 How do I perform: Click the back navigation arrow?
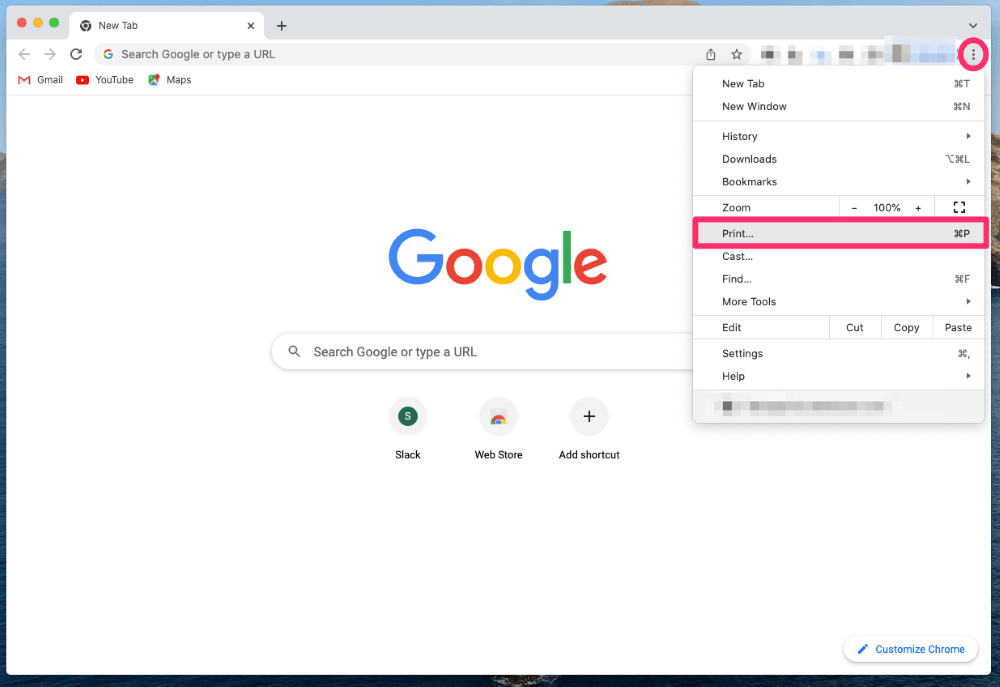(x=24, y=54)
